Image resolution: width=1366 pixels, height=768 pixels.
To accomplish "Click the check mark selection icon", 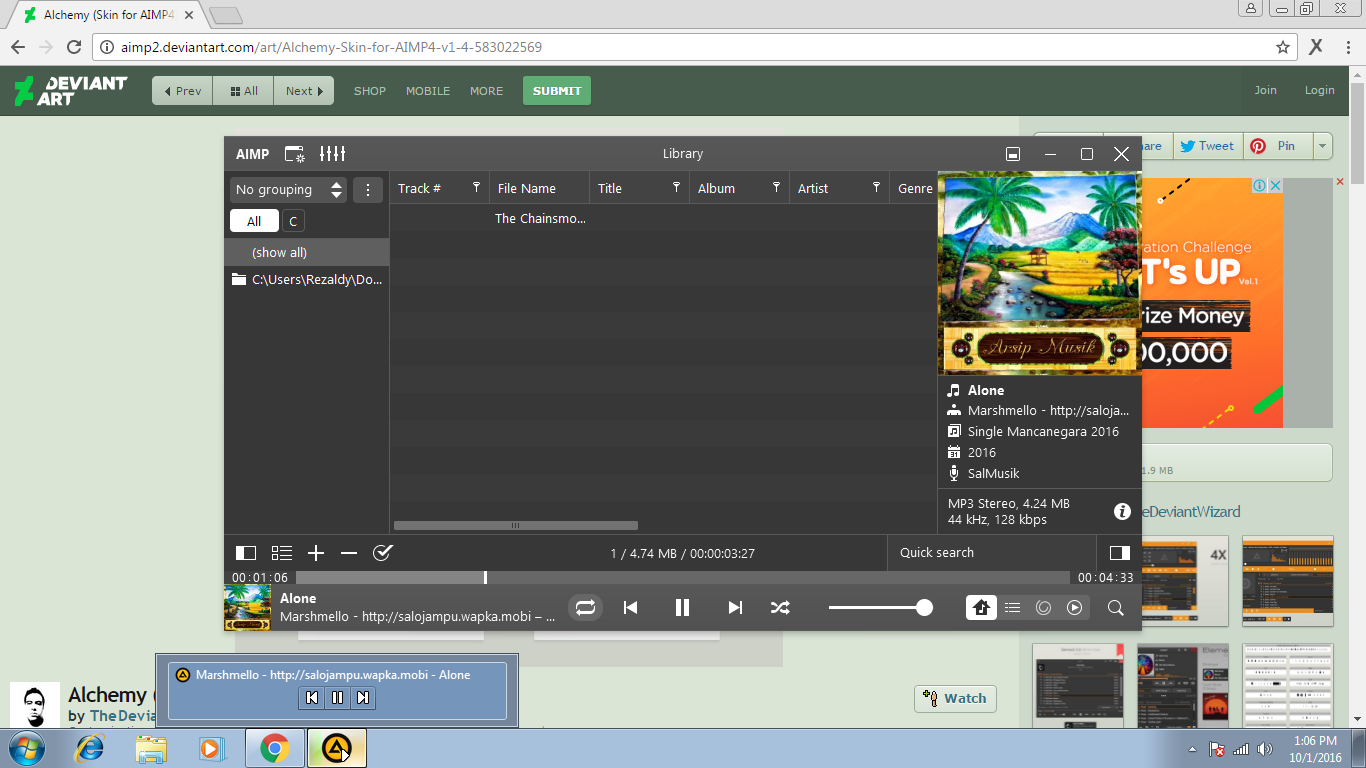I will (x=382, y=553).
